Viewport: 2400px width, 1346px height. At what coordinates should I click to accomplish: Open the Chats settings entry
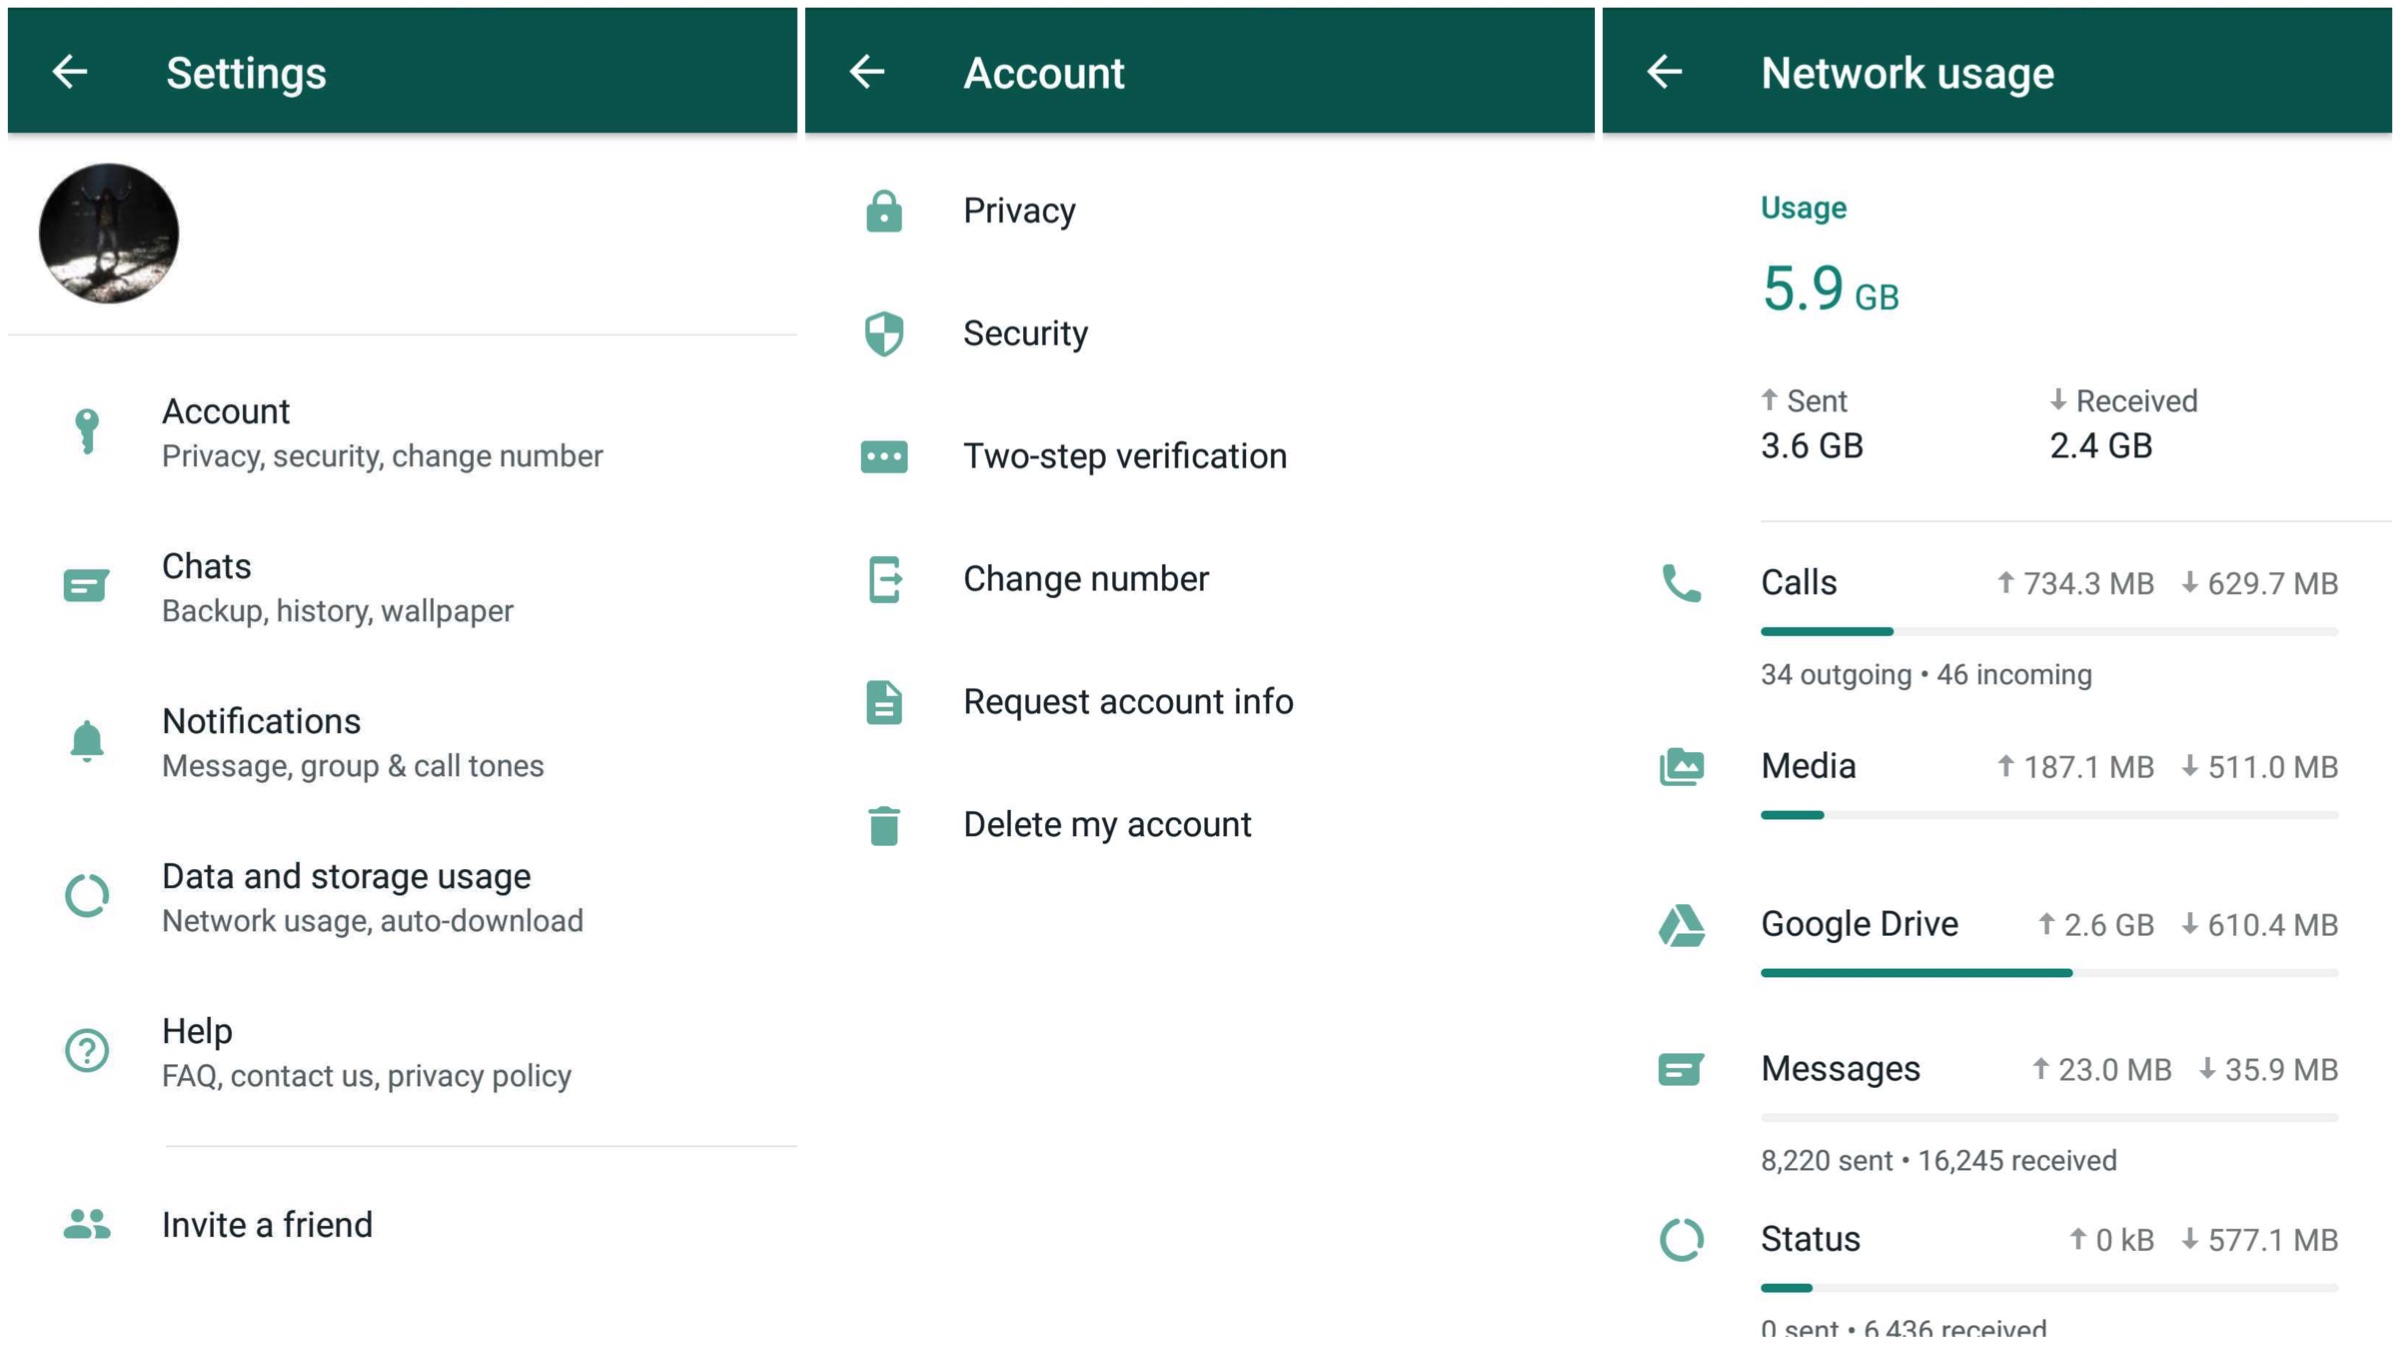337,587
